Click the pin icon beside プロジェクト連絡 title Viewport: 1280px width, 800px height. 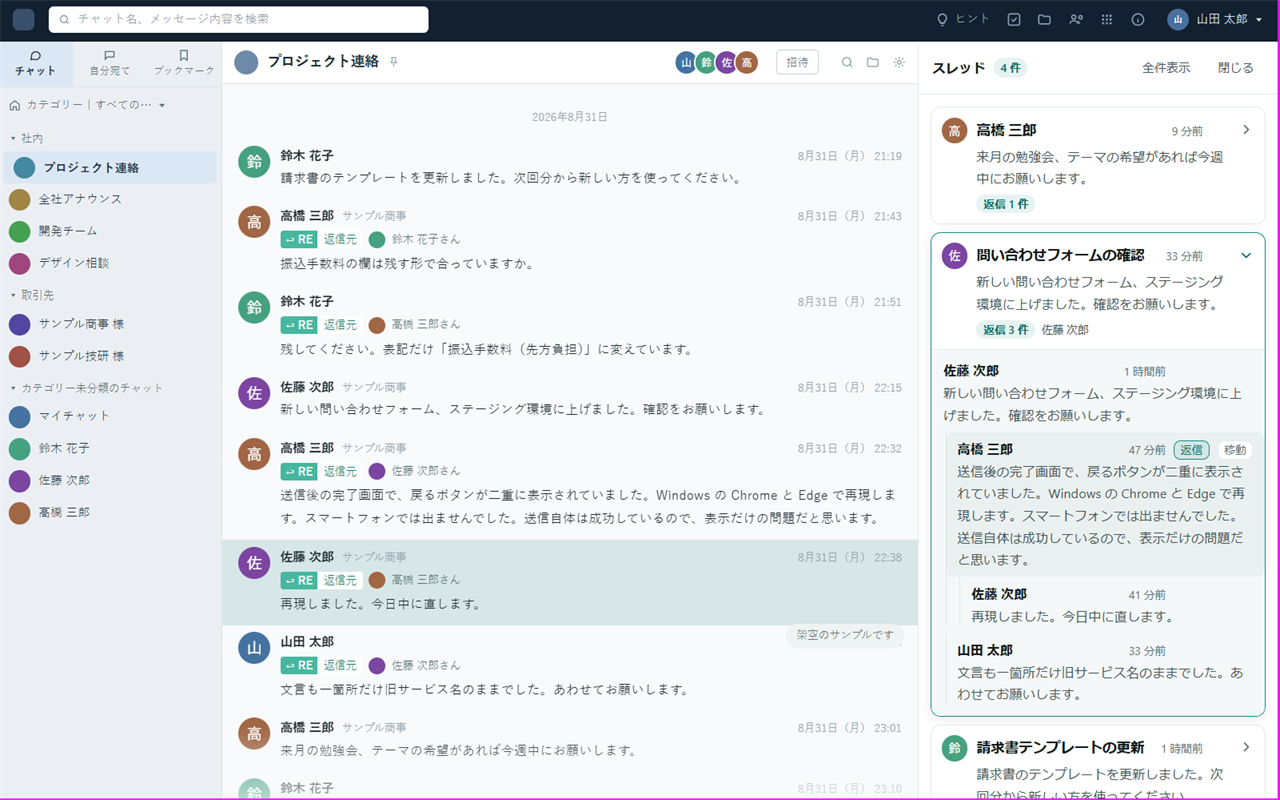click(394, 62)
